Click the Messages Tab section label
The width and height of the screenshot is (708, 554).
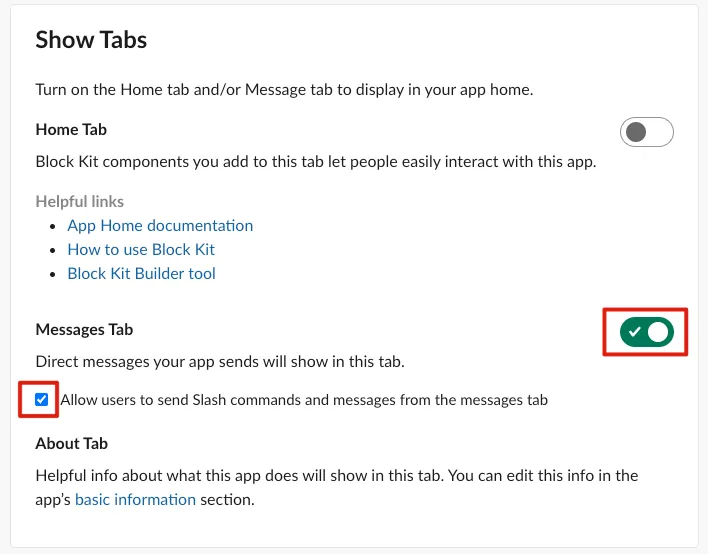(x=84, y=329)
